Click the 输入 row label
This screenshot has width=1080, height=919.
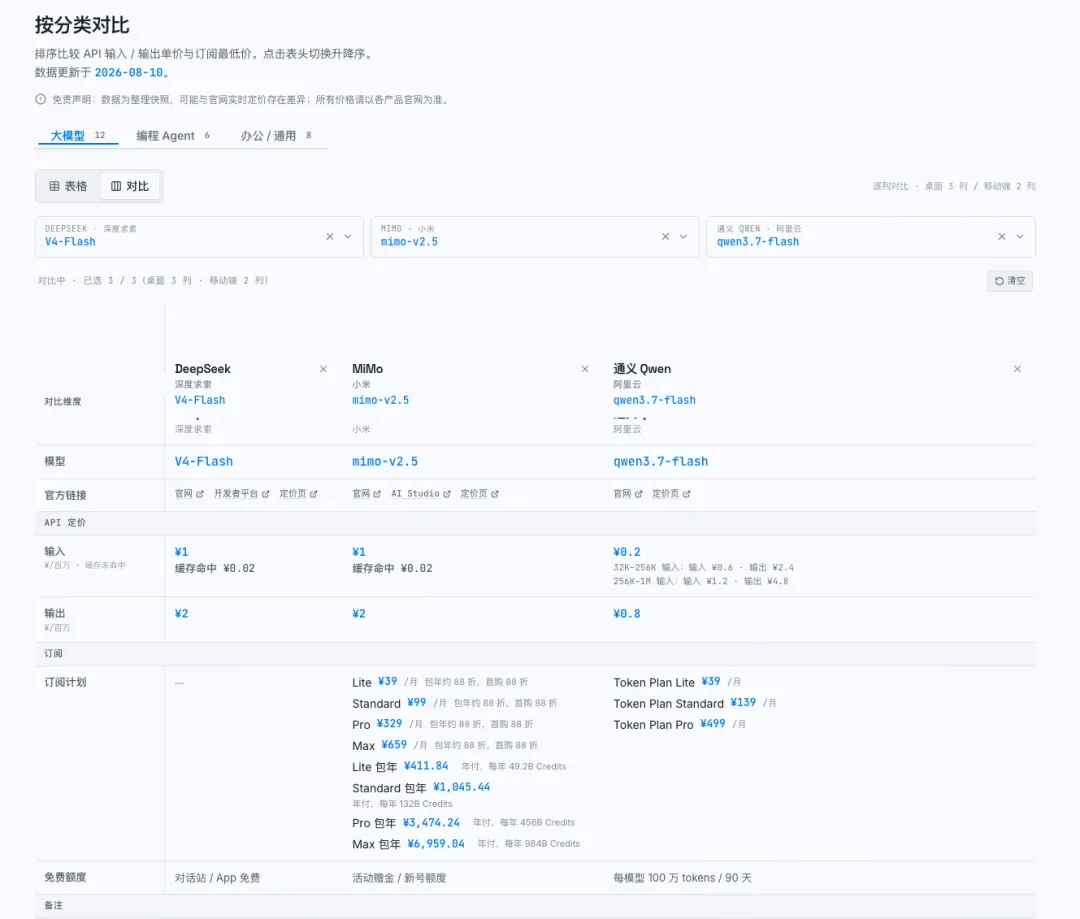click(54, 551)
